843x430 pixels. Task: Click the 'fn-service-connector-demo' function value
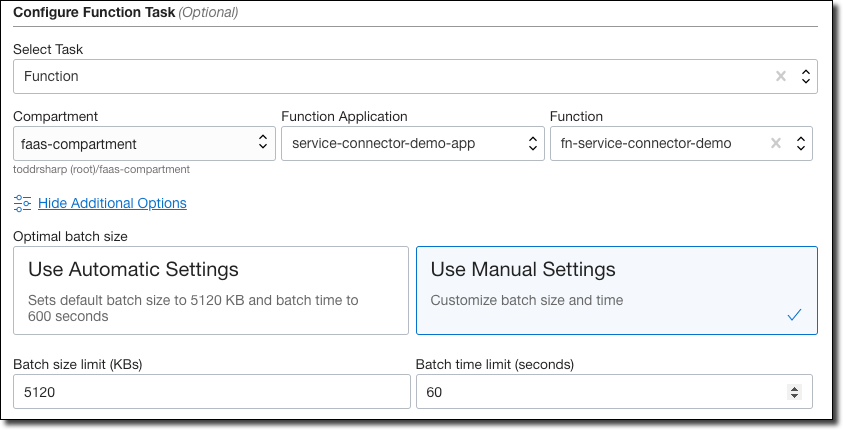[645, 143]
